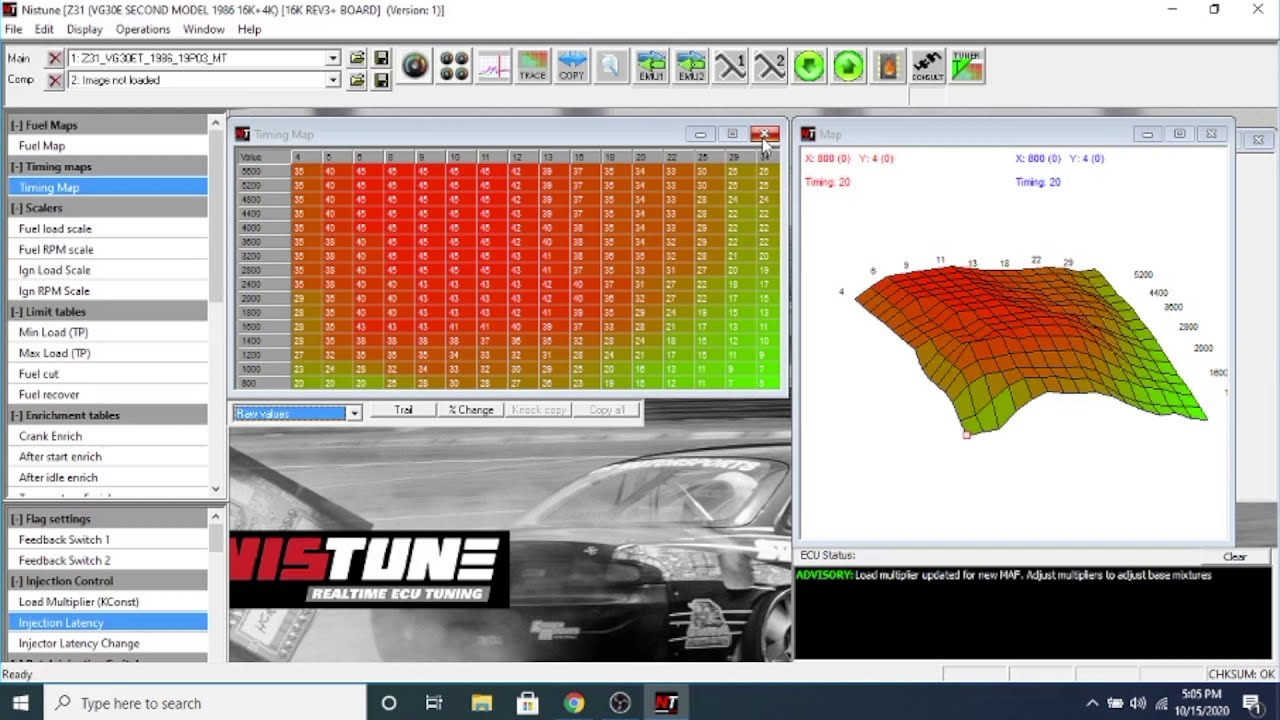Select Fuel Map in the tree

tap(108, 146)
